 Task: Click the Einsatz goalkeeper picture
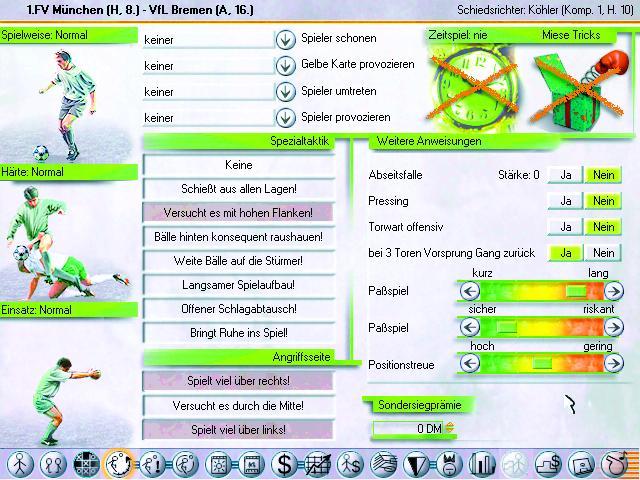click(69, 382)
